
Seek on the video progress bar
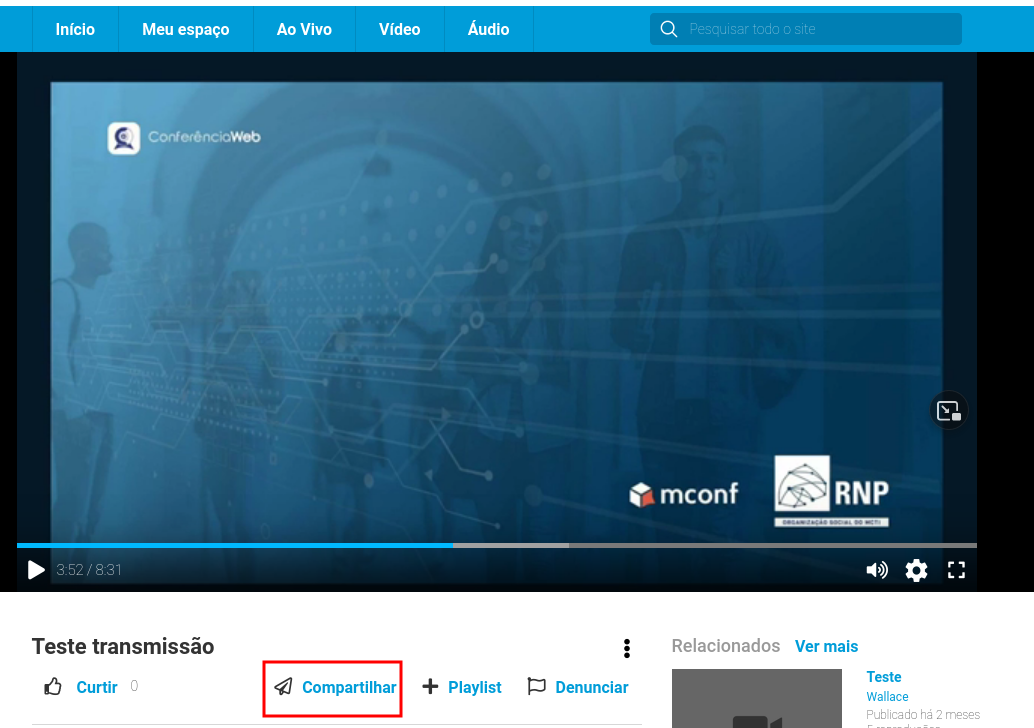pos(497,545)
